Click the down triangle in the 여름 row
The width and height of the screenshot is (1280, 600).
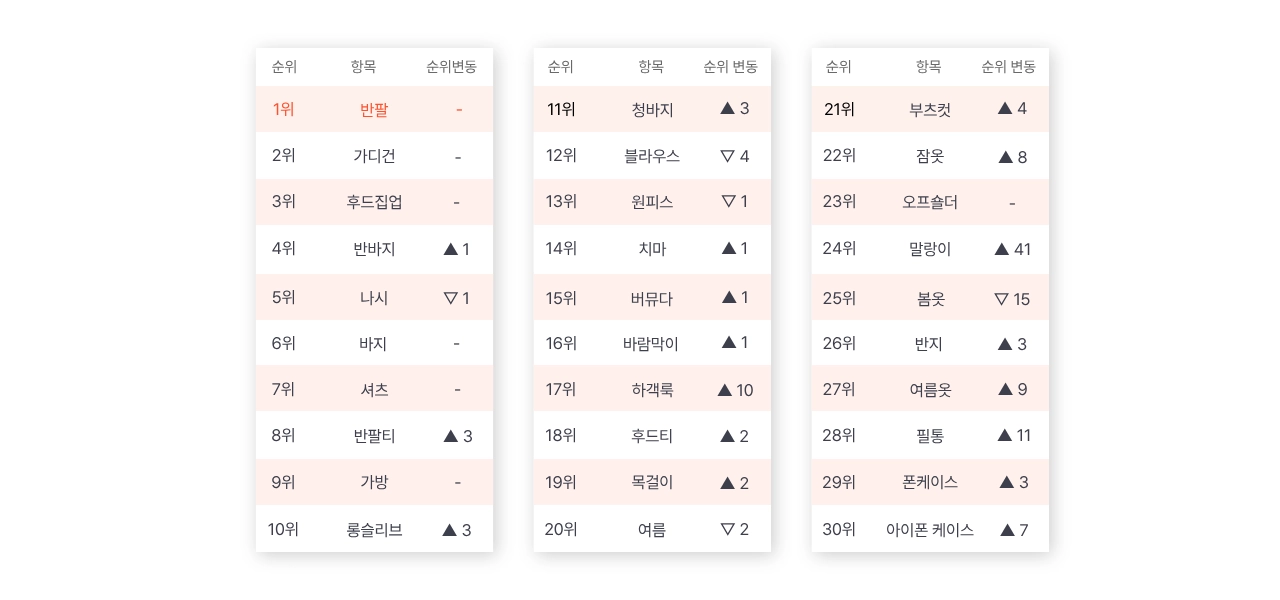click(728, 529)
